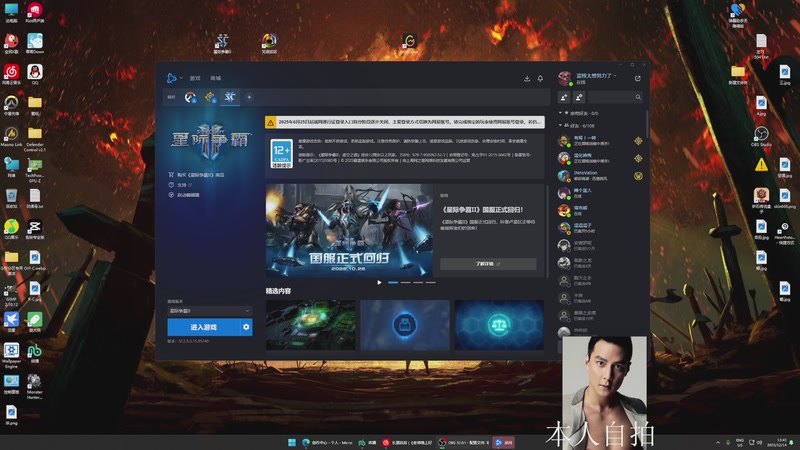Click the blue 进入游戏 play button

pos(204,327)
